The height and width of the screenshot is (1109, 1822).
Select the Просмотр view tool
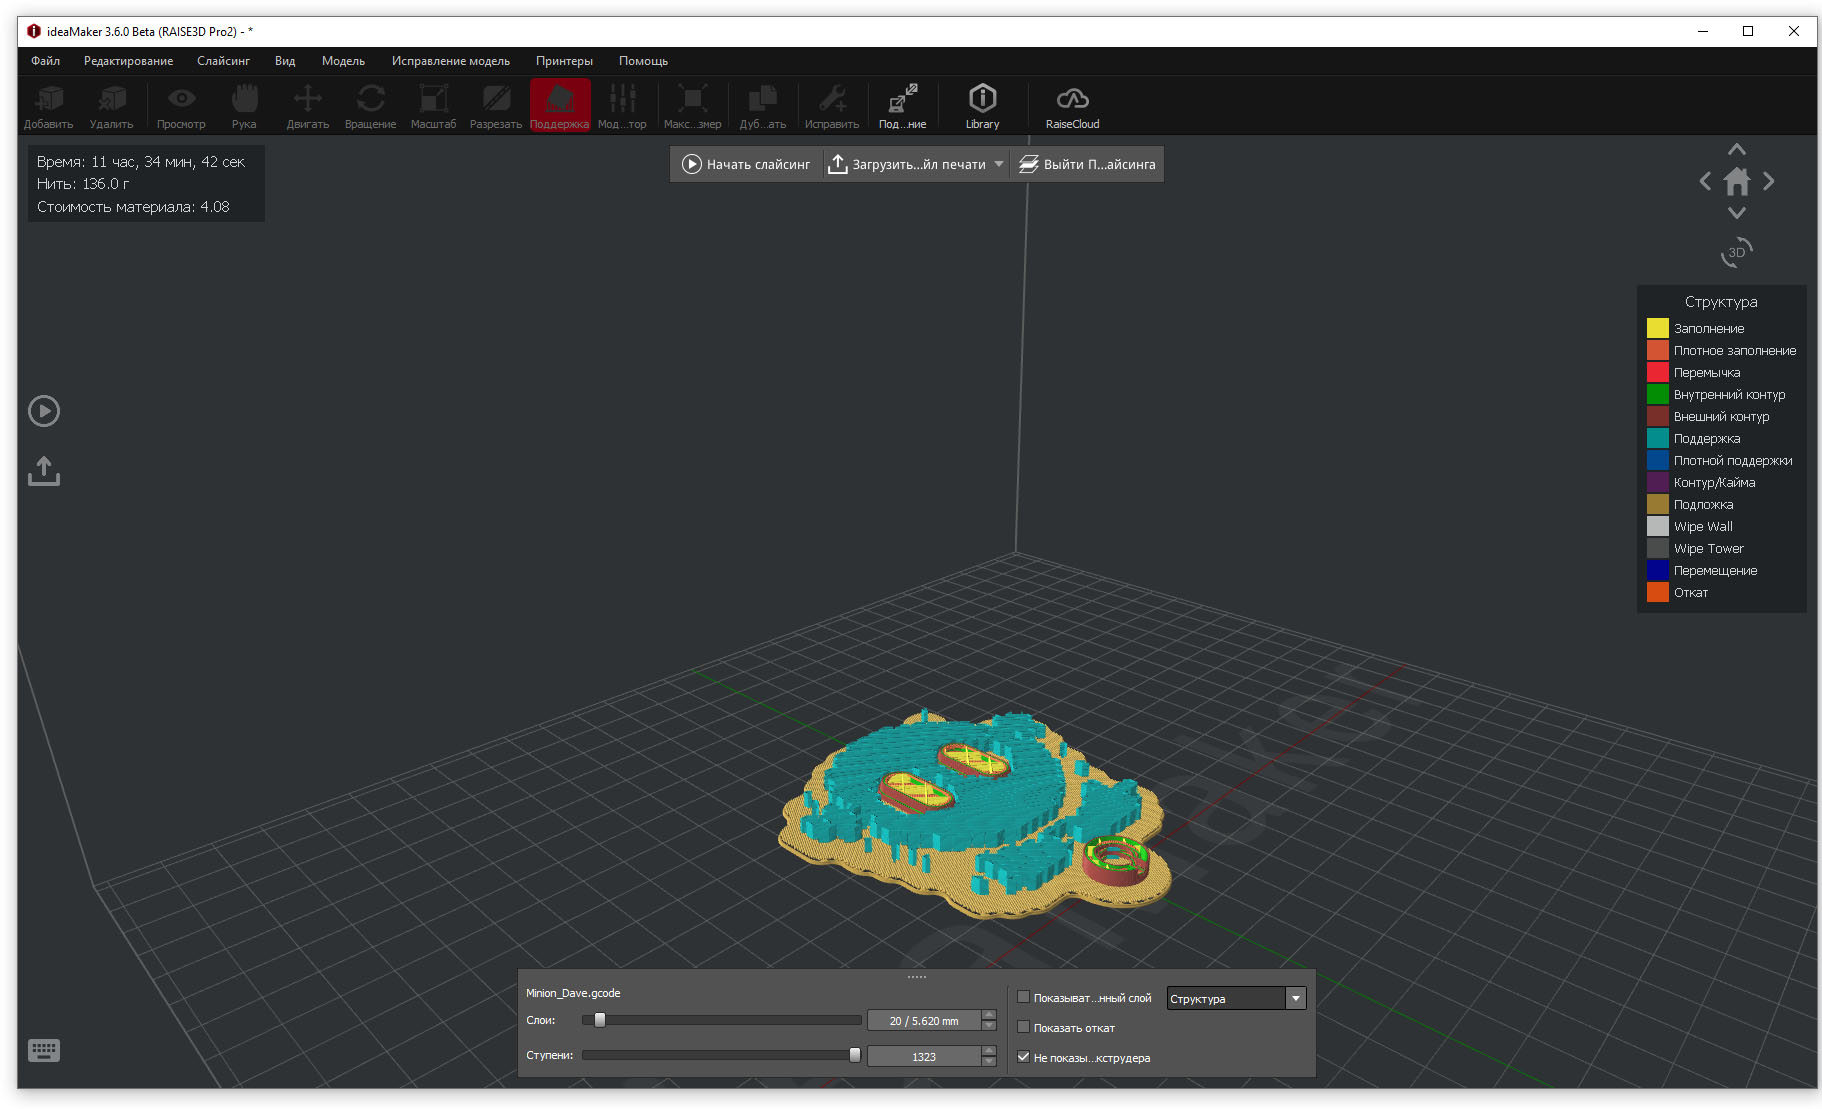(x=181, y=106)
